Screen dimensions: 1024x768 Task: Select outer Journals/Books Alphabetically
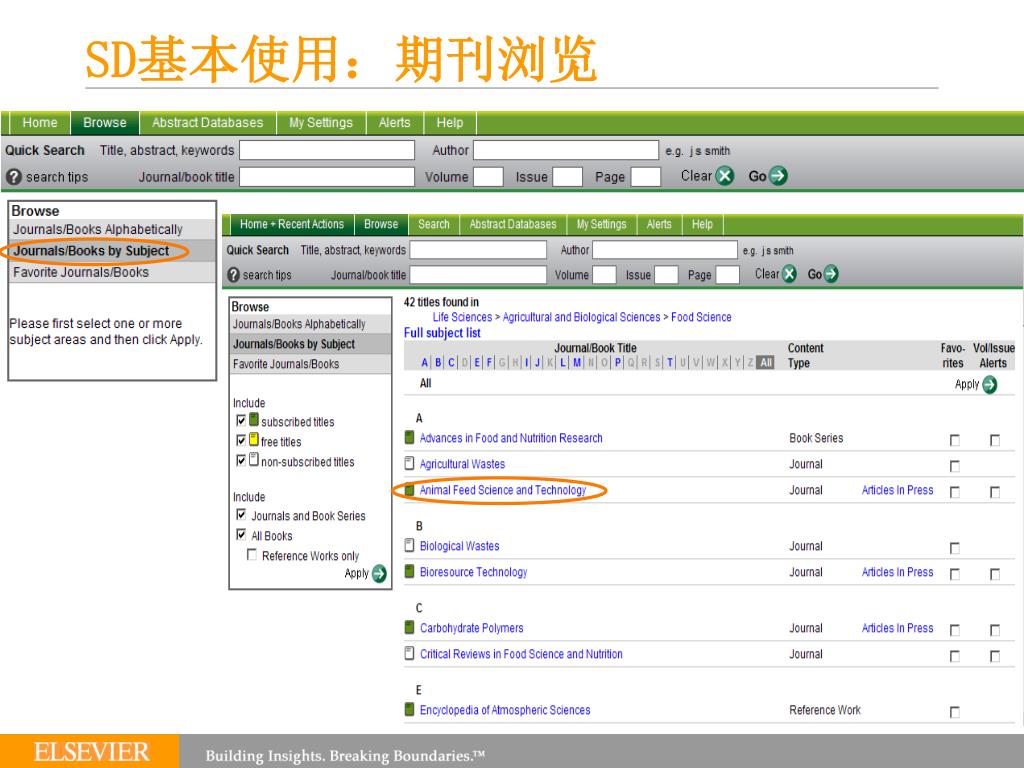98,229
